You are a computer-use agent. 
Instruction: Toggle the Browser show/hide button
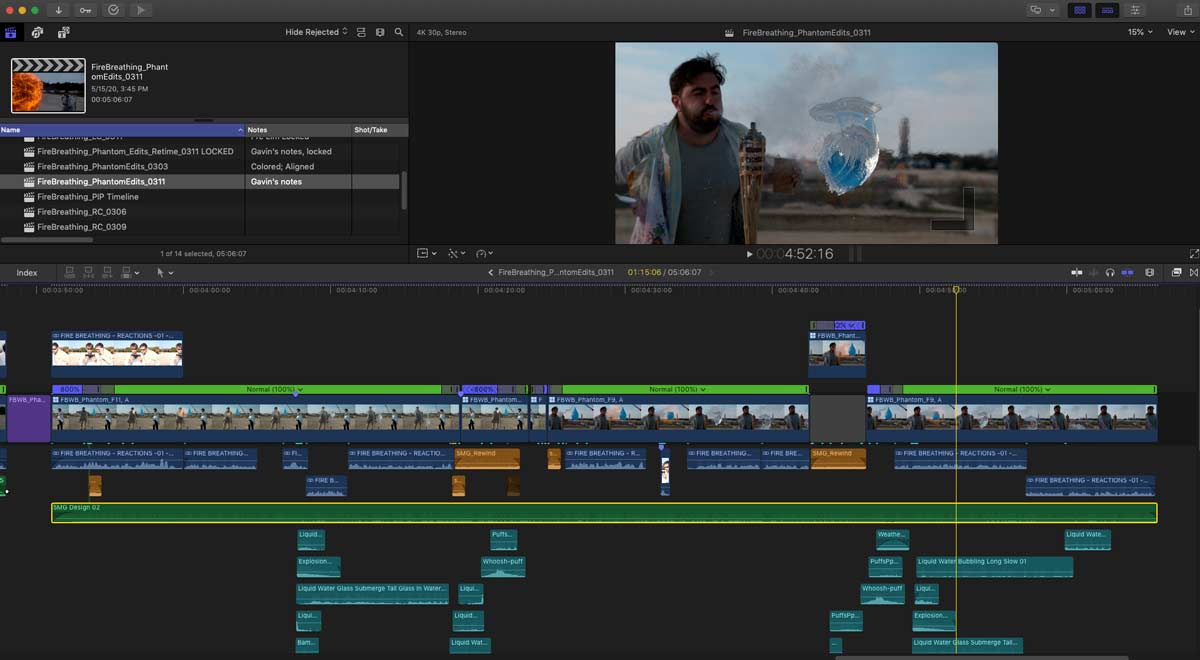tap(1079, 10)
